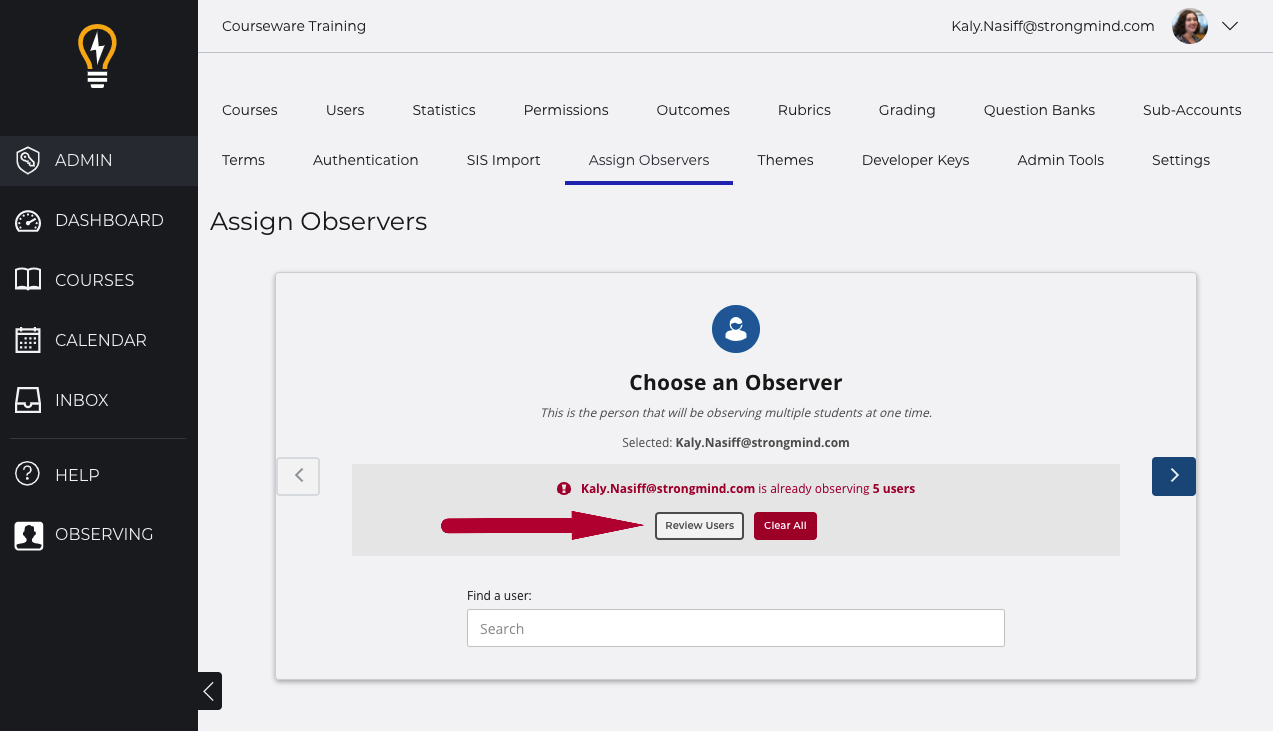This screenshot has height=731, width=1273.
Task: Click the 'Find a user:' label
Action: click(499, 595)
